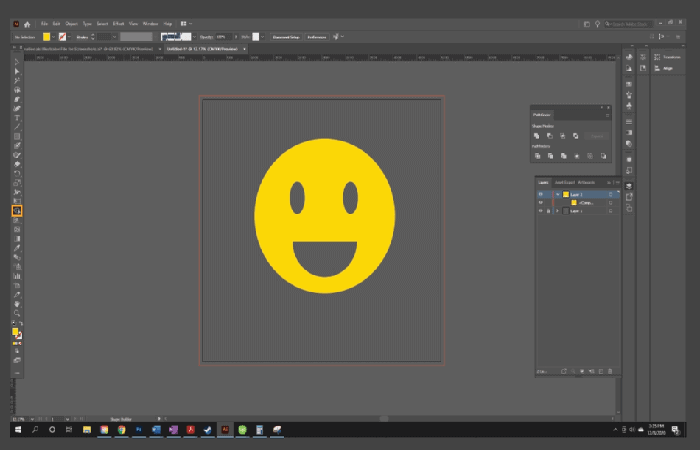Select the Hand tool
The height and width of the screenshot is (450, 700).
point(17,304)
